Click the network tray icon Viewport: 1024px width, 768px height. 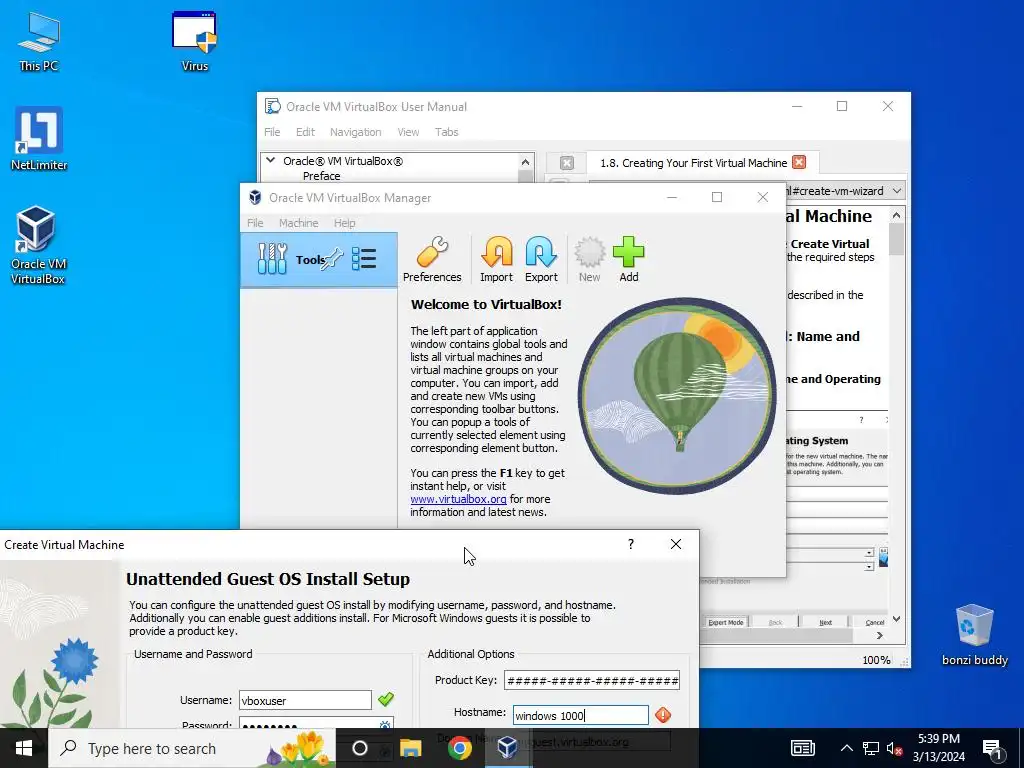[871, 748]
